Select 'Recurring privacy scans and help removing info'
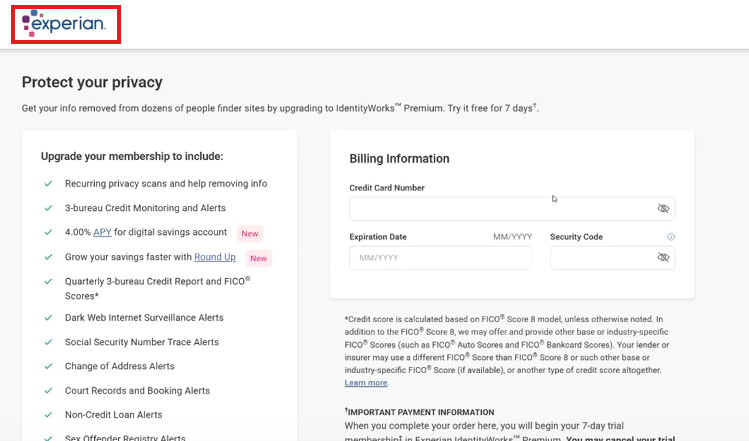The height and width of the screenshot is (441, 749). [x=166, y=183]
